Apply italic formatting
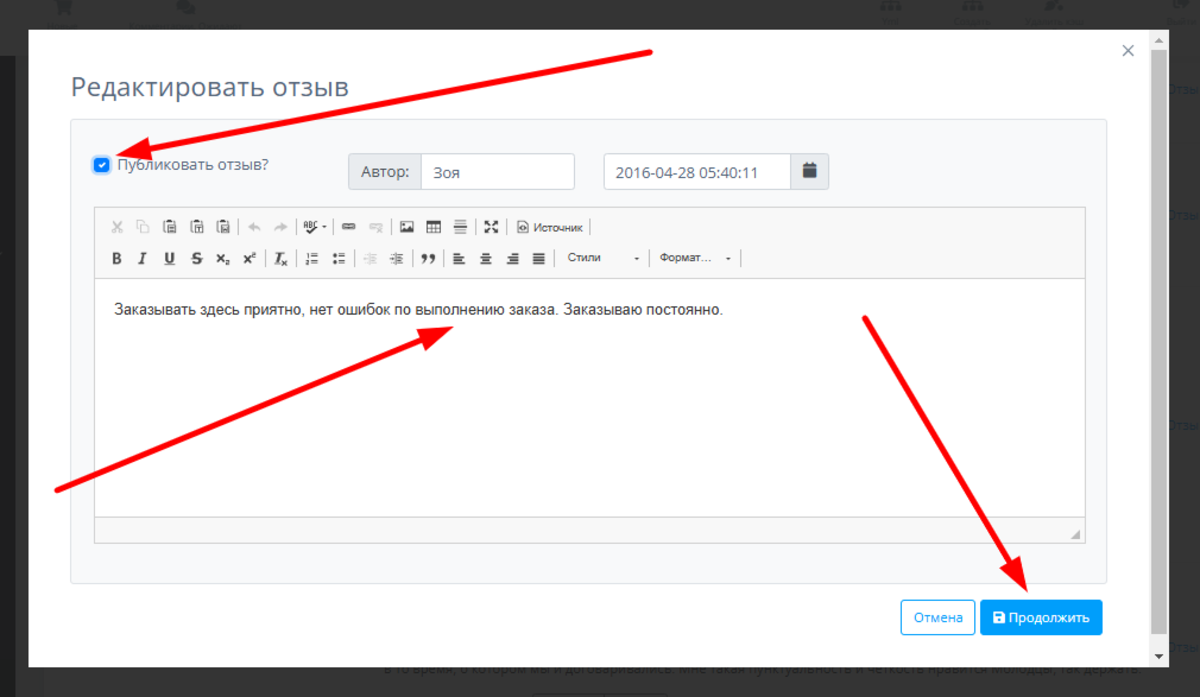The image size is (1200, 697). point(142,258)
